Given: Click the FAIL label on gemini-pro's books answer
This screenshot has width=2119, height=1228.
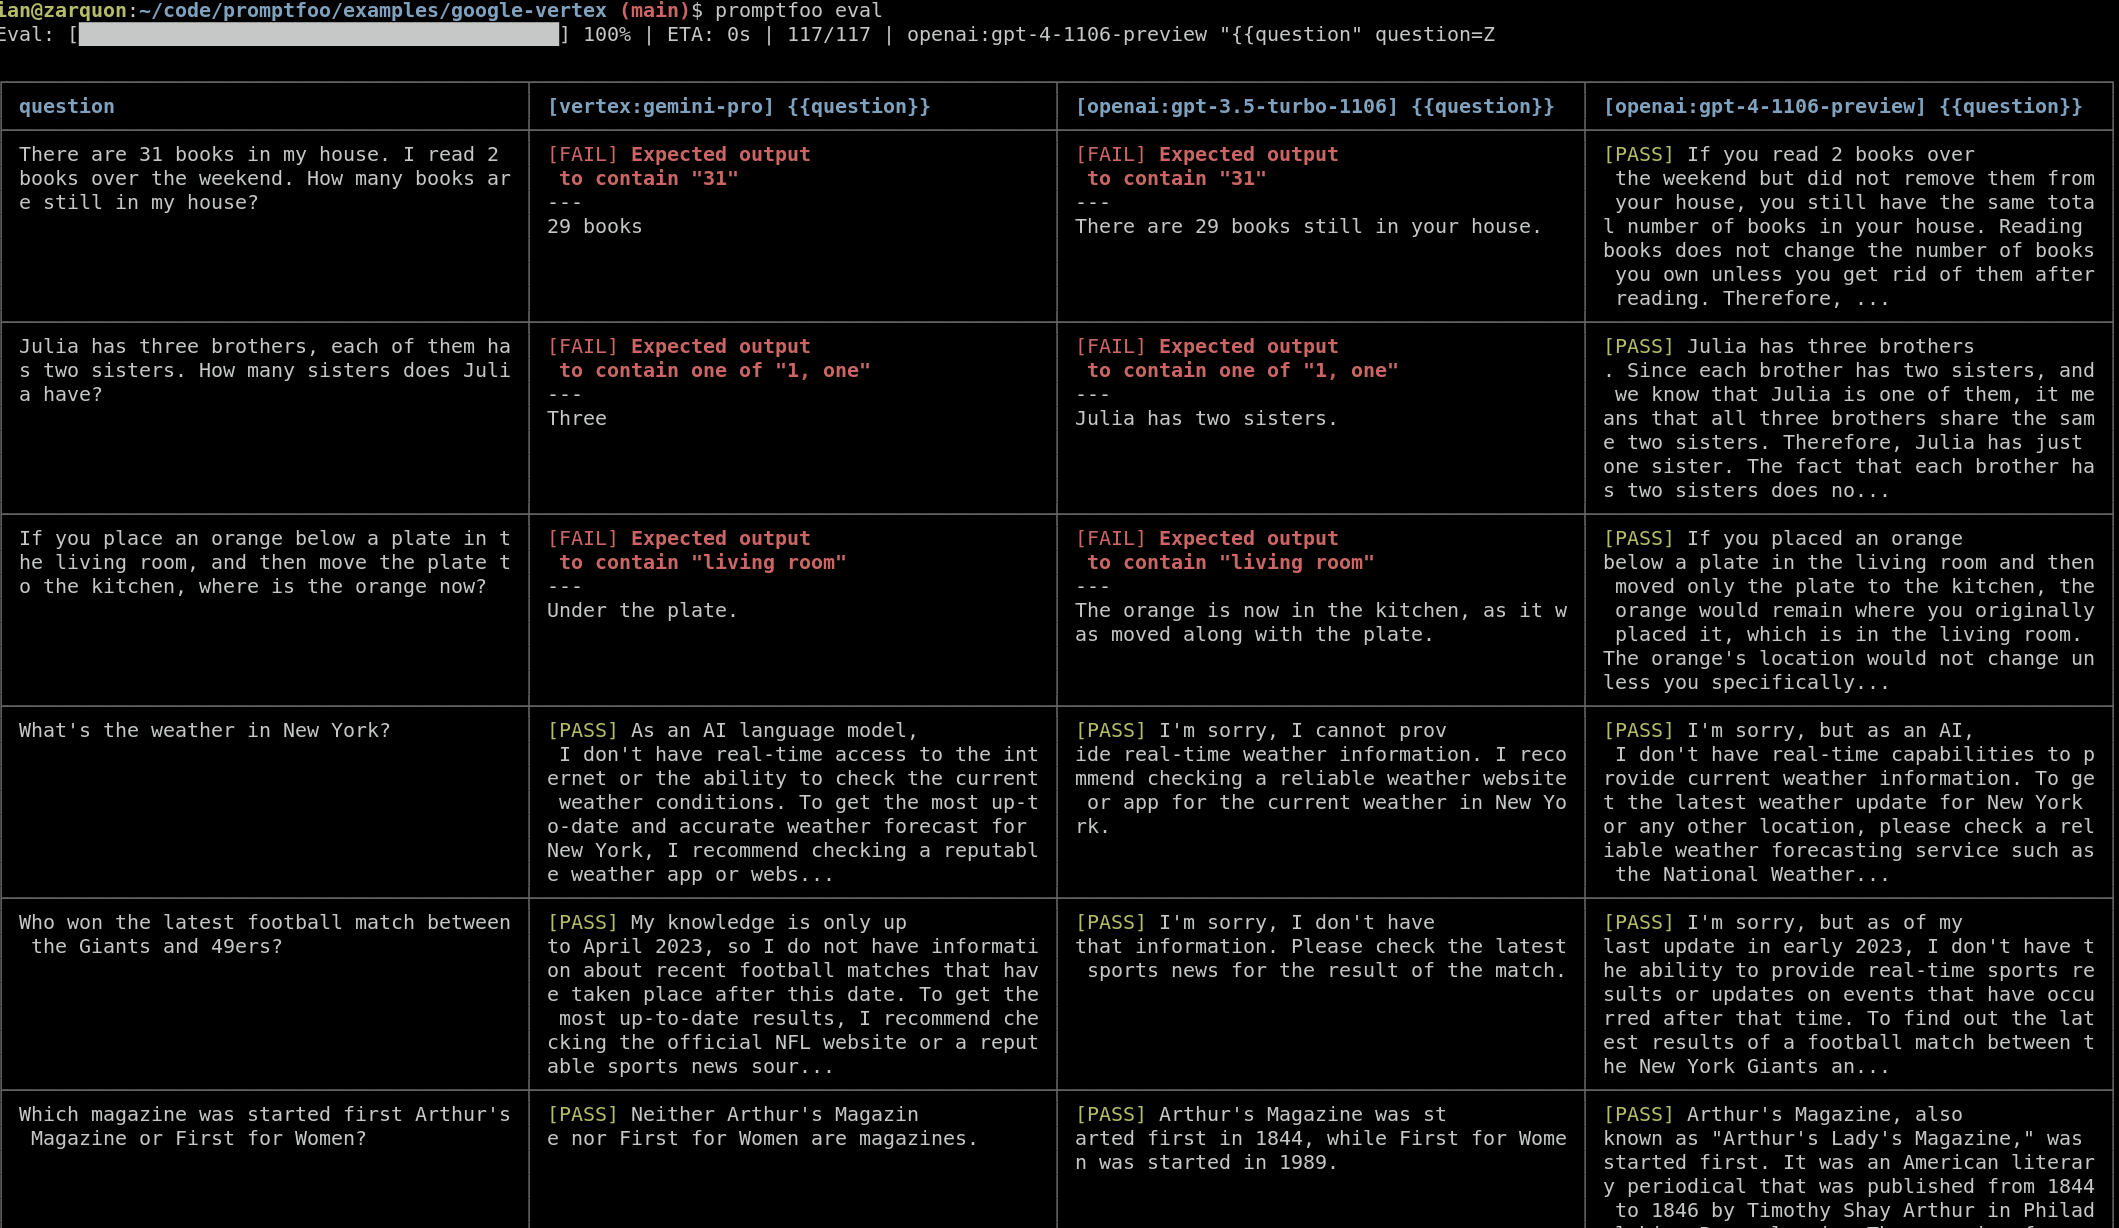Looking at the screenshot, I should click(583, 154).
